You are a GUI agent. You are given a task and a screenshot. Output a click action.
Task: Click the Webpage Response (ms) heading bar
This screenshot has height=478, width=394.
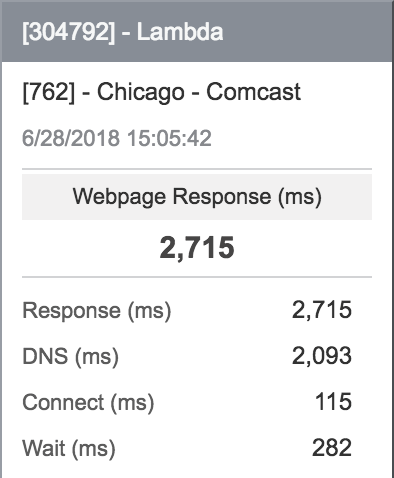point(197,197)
